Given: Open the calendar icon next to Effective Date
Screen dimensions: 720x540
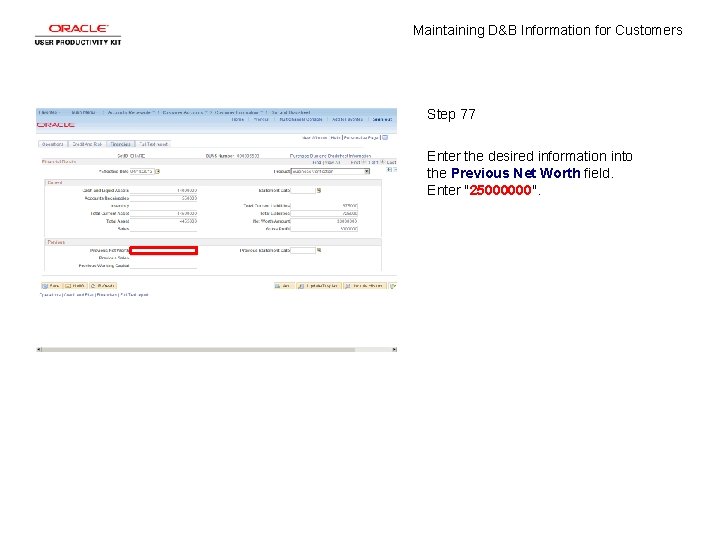Looking at the screenshot, I should point(158,172).
